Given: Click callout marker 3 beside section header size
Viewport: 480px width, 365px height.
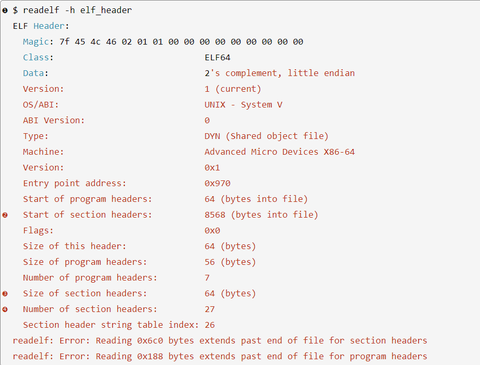Looking at the screenshot, I should (x=5, y=294).
